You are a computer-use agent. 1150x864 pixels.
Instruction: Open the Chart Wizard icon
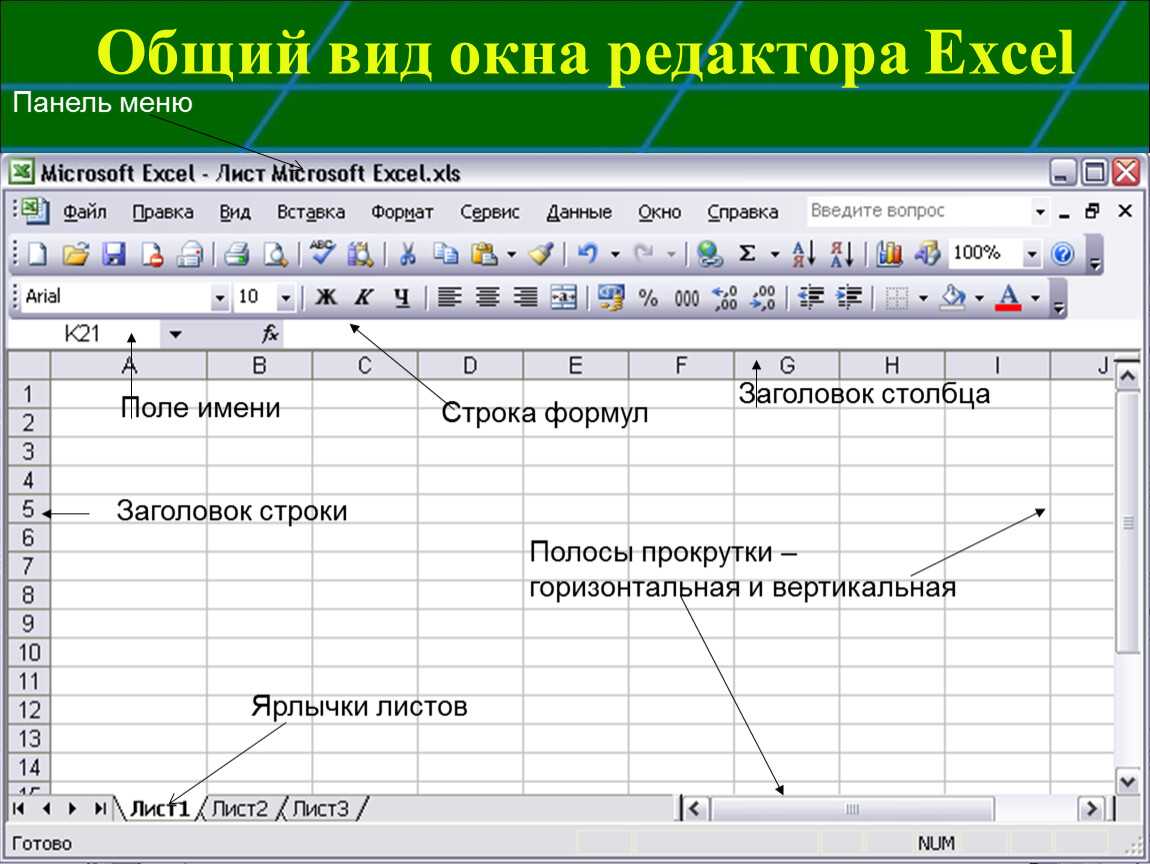tap(889, 255)
